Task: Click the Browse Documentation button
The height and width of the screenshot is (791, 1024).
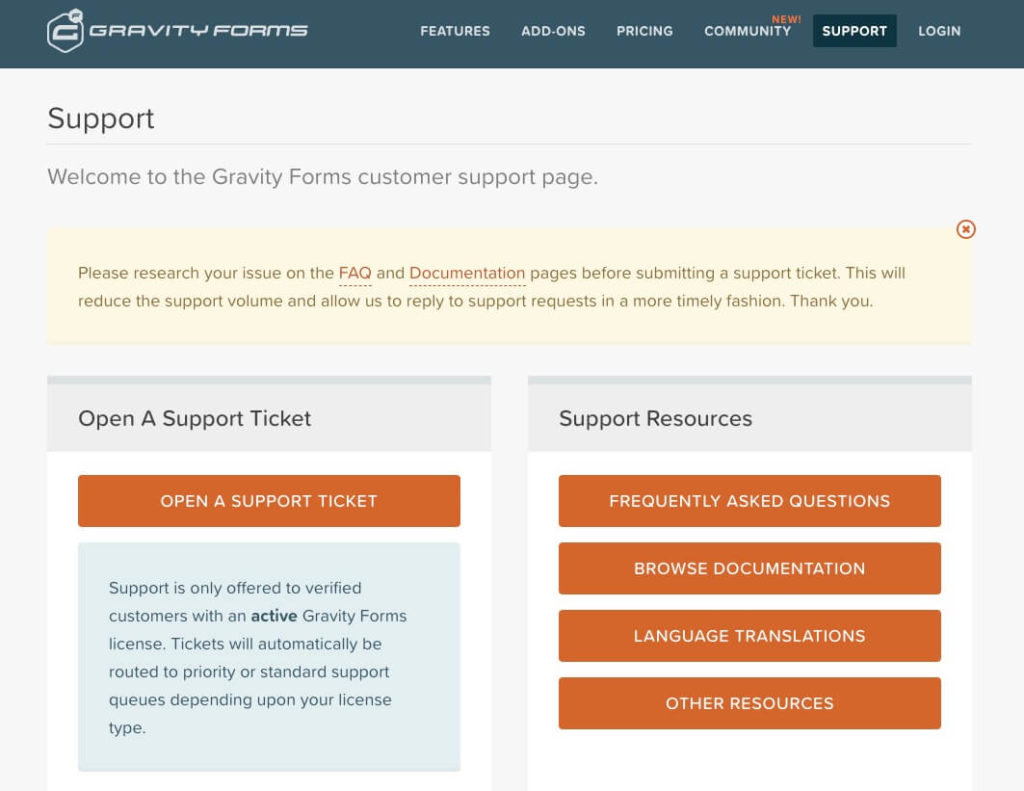Action: click(750, 568)
